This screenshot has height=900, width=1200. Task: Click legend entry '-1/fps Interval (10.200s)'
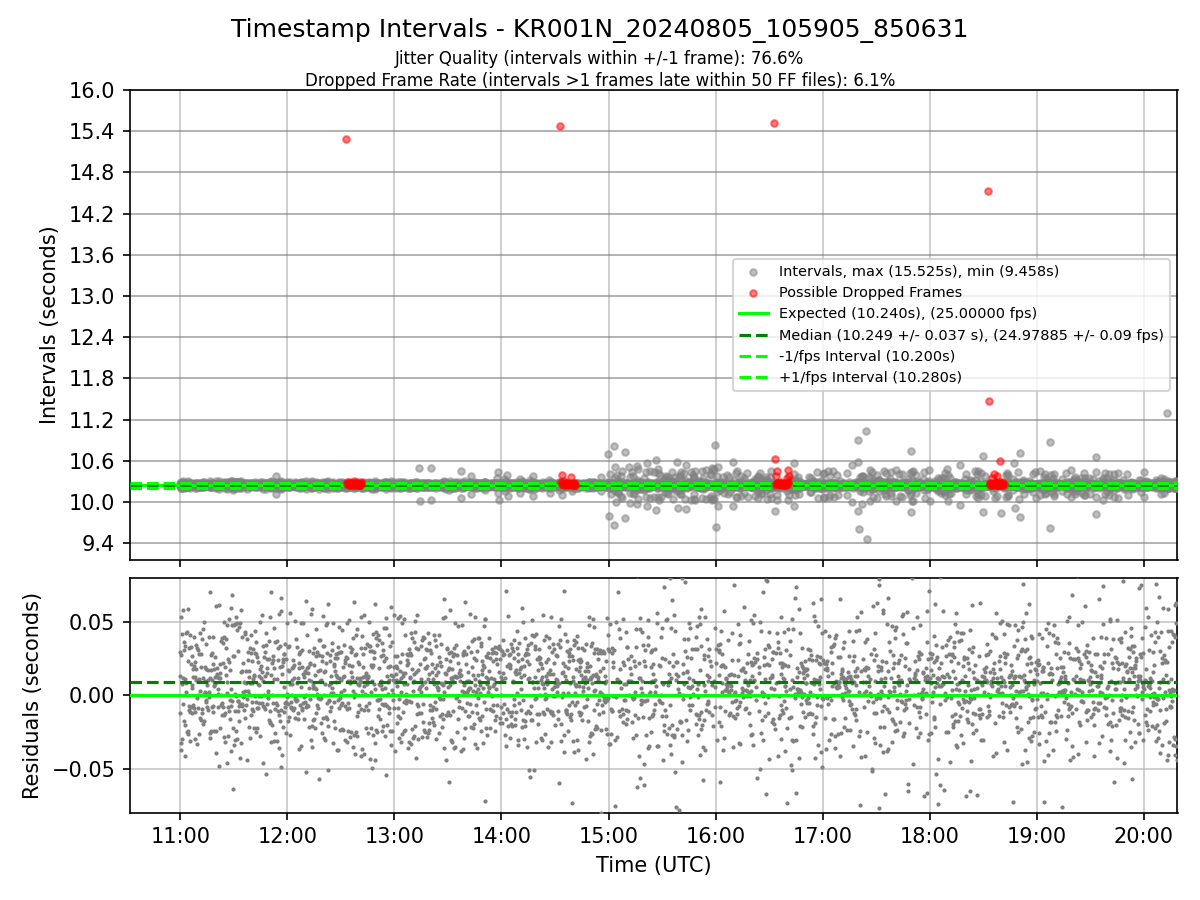866,356
